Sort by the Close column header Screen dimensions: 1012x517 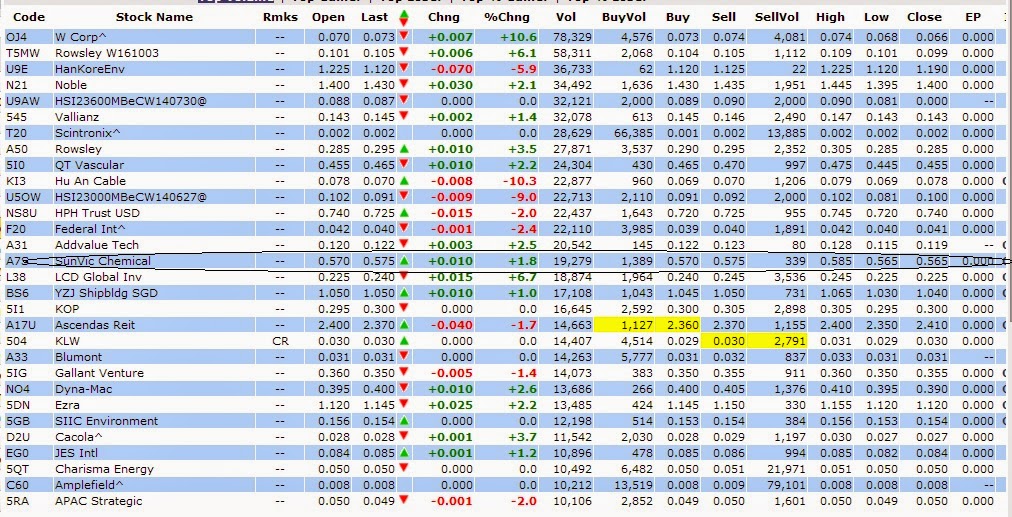pos(924,17)
